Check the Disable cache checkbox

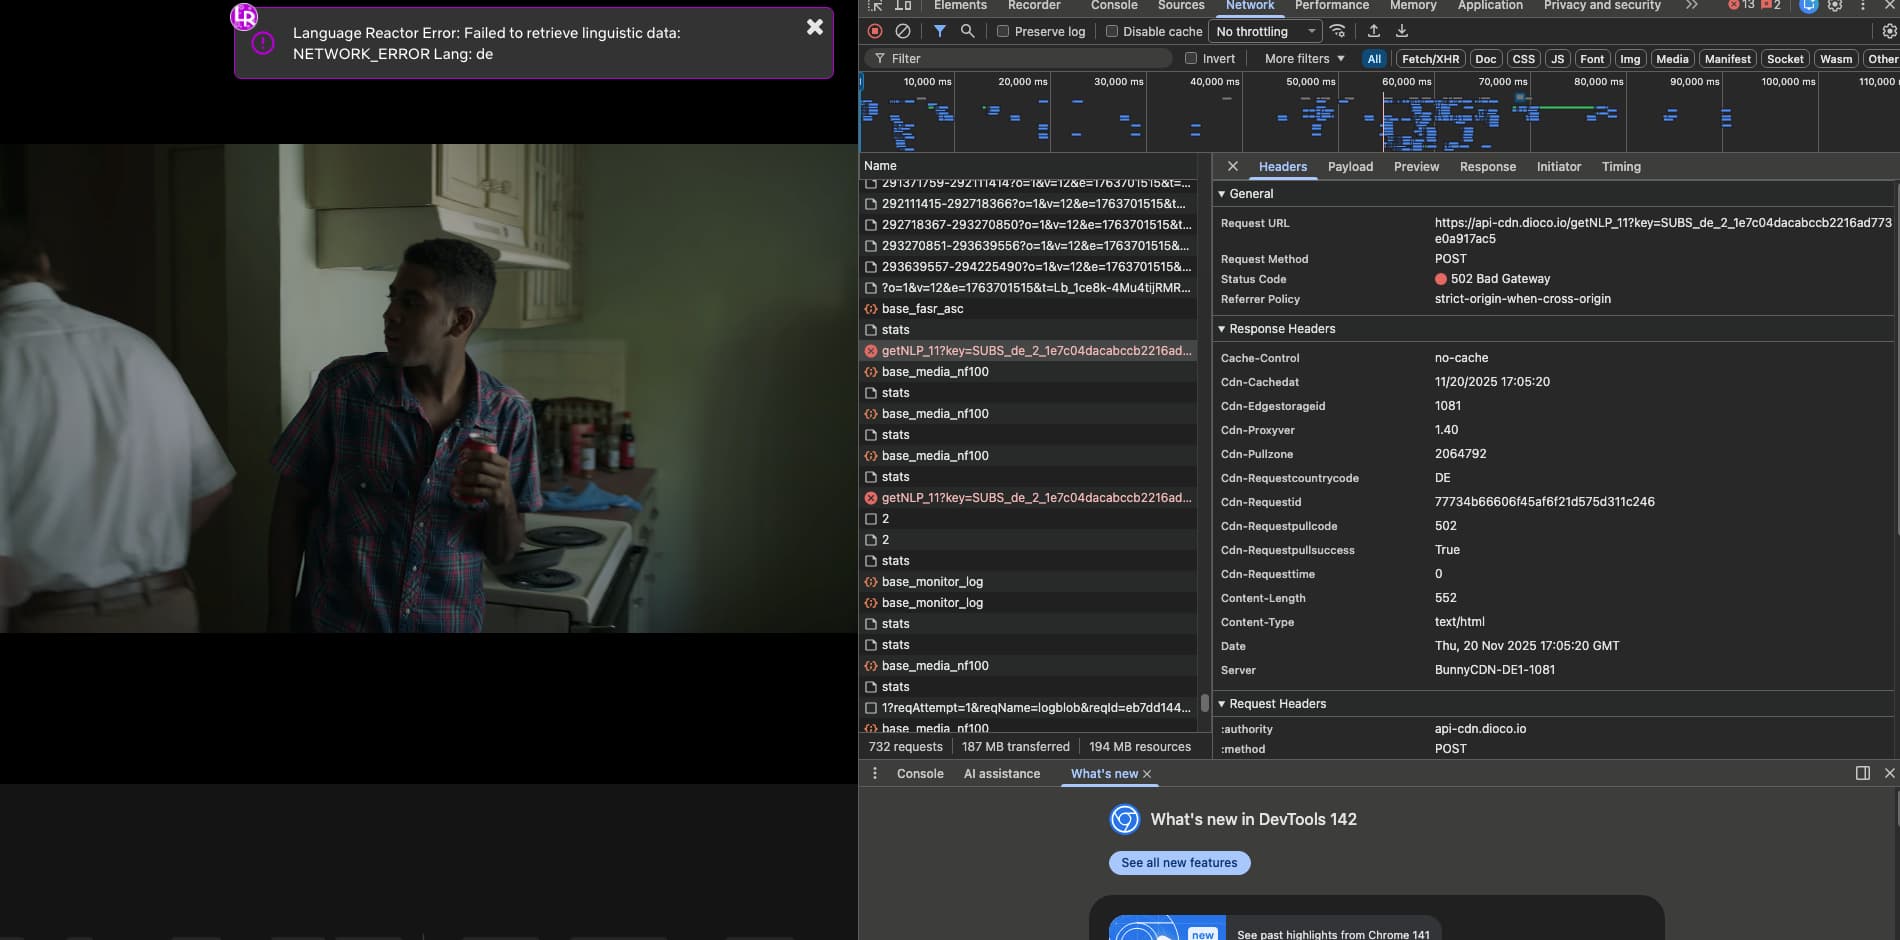1111,31
